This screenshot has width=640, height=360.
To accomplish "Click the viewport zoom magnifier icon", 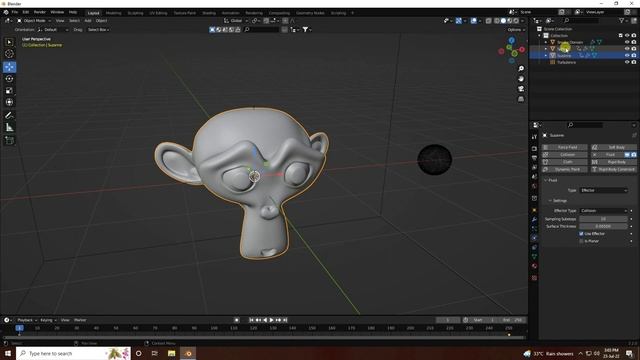I will [521, 69].
